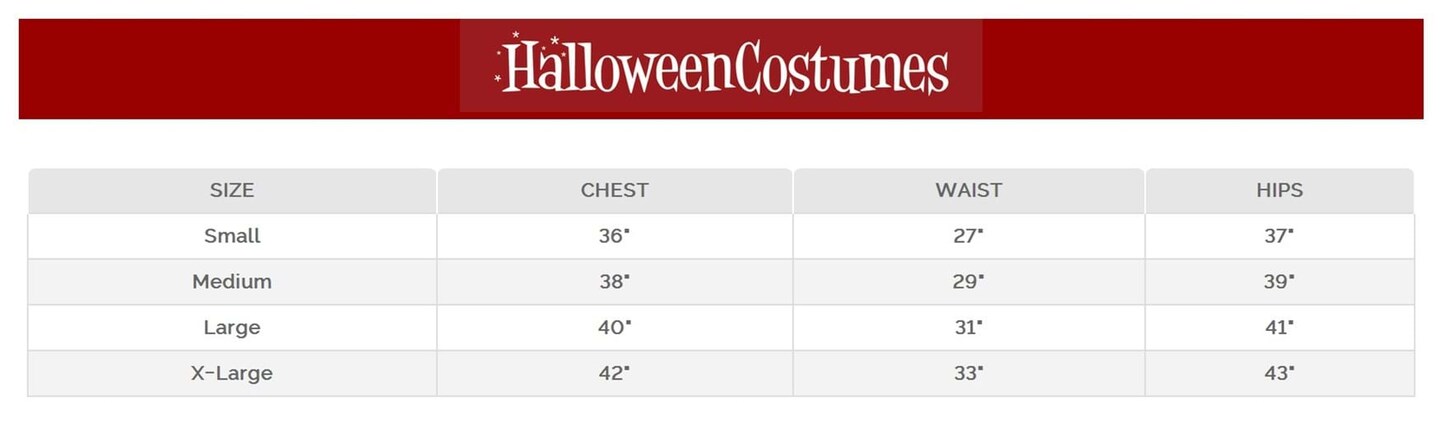
Task: Choose the Medium size row label
Action: pyautogui.click(x=232, y=282)
